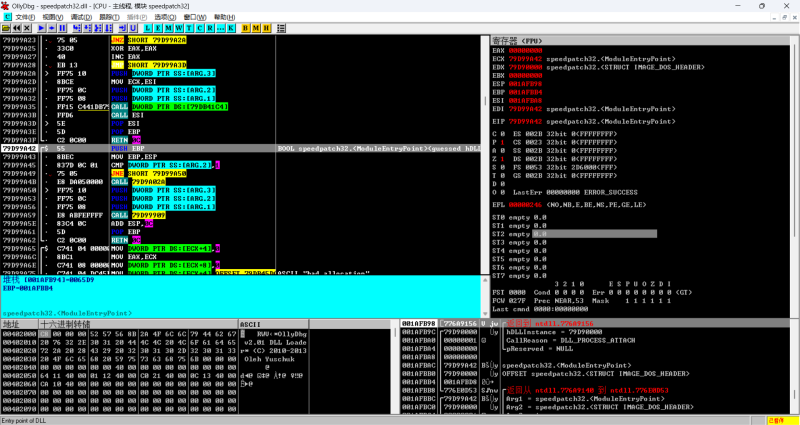800x425 pixels.
Task: Select the CALL 79D9A02A instruction line
Action: click(240, 182)
